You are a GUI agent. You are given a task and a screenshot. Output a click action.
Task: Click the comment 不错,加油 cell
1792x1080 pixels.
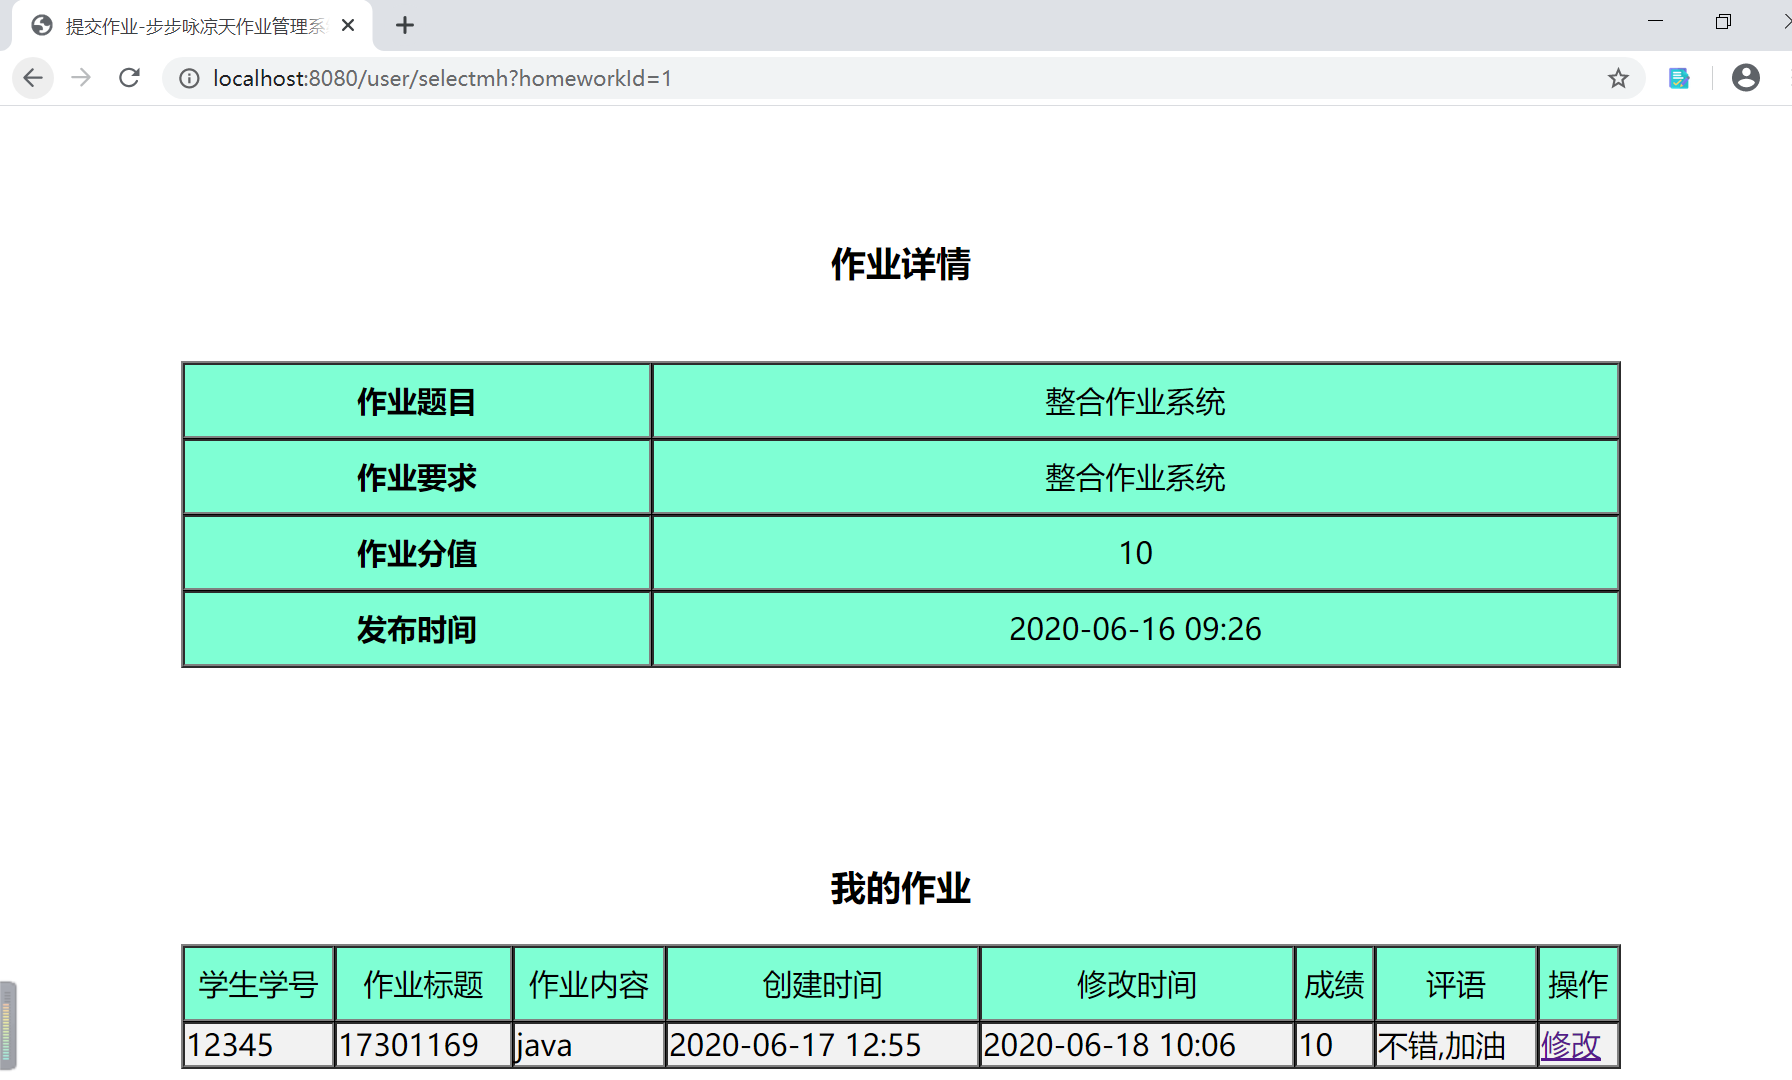1456,1045
